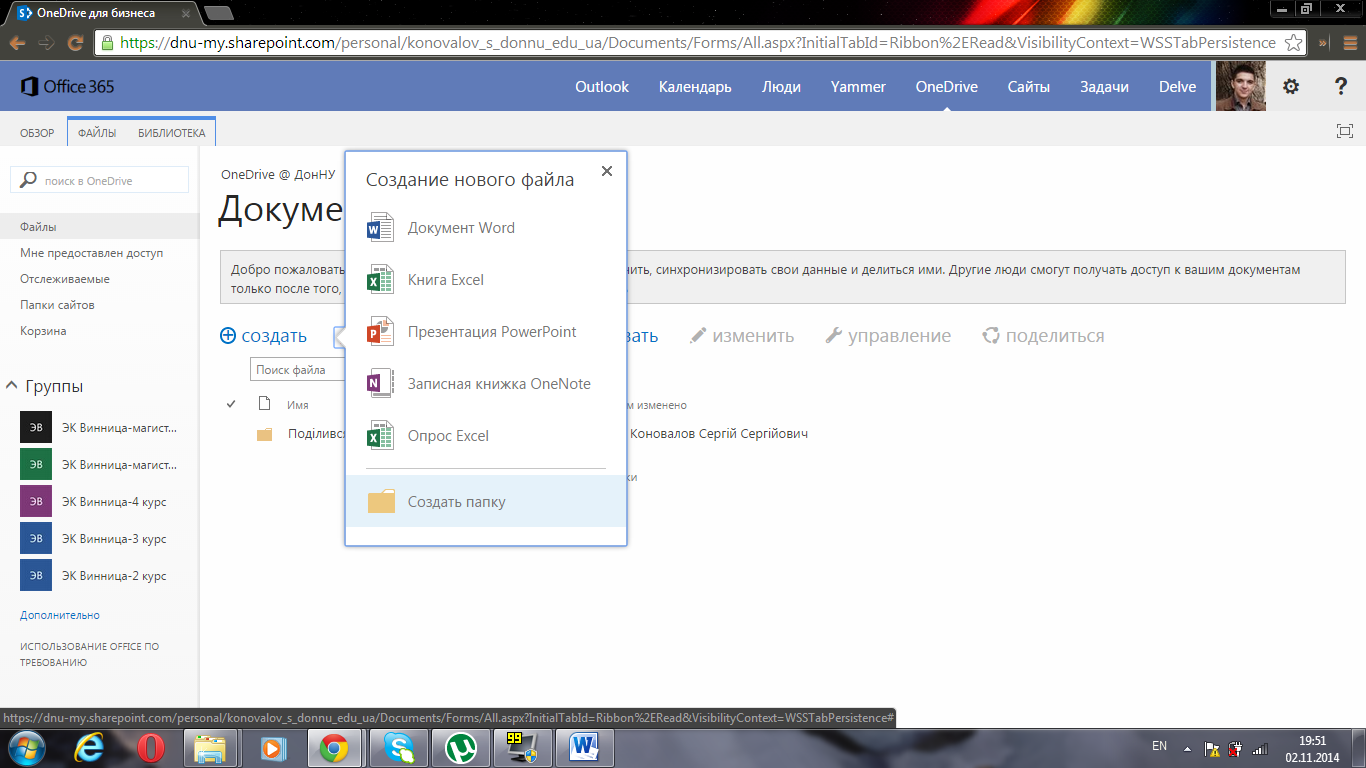Open Сайты in top navigation
Viewport: 1366px width, 768px height.
(x=1028, y=87)
